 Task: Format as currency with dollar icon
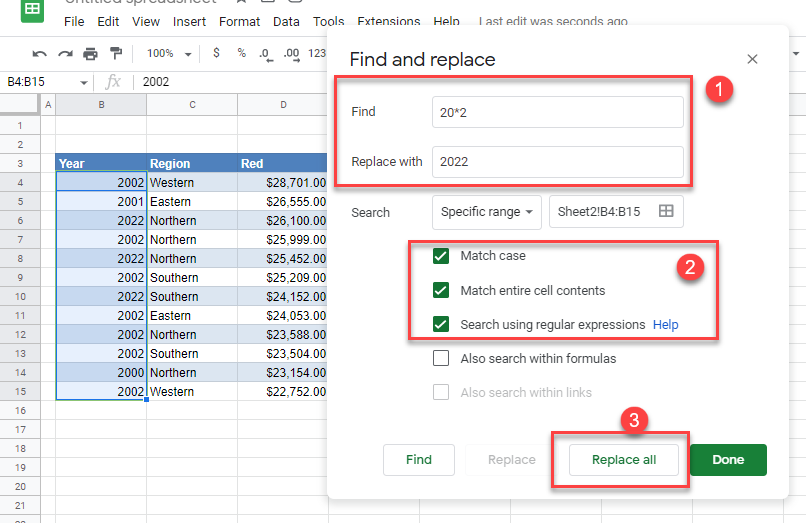[216, 54]
